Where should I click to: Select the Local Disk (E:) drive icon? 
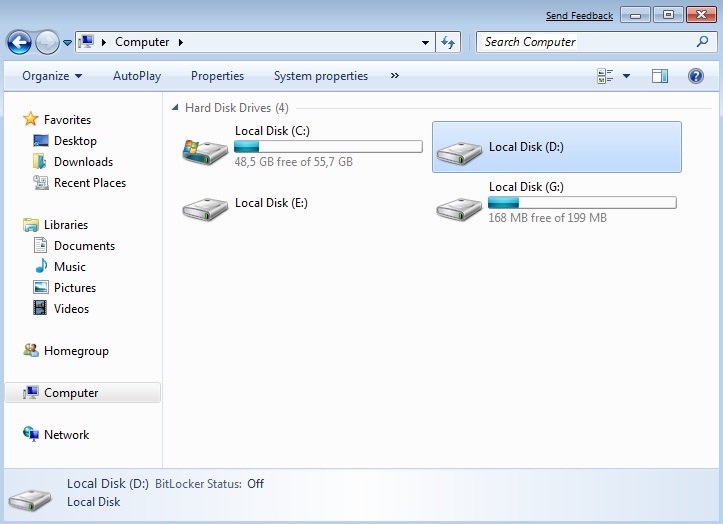pos(205,209)
